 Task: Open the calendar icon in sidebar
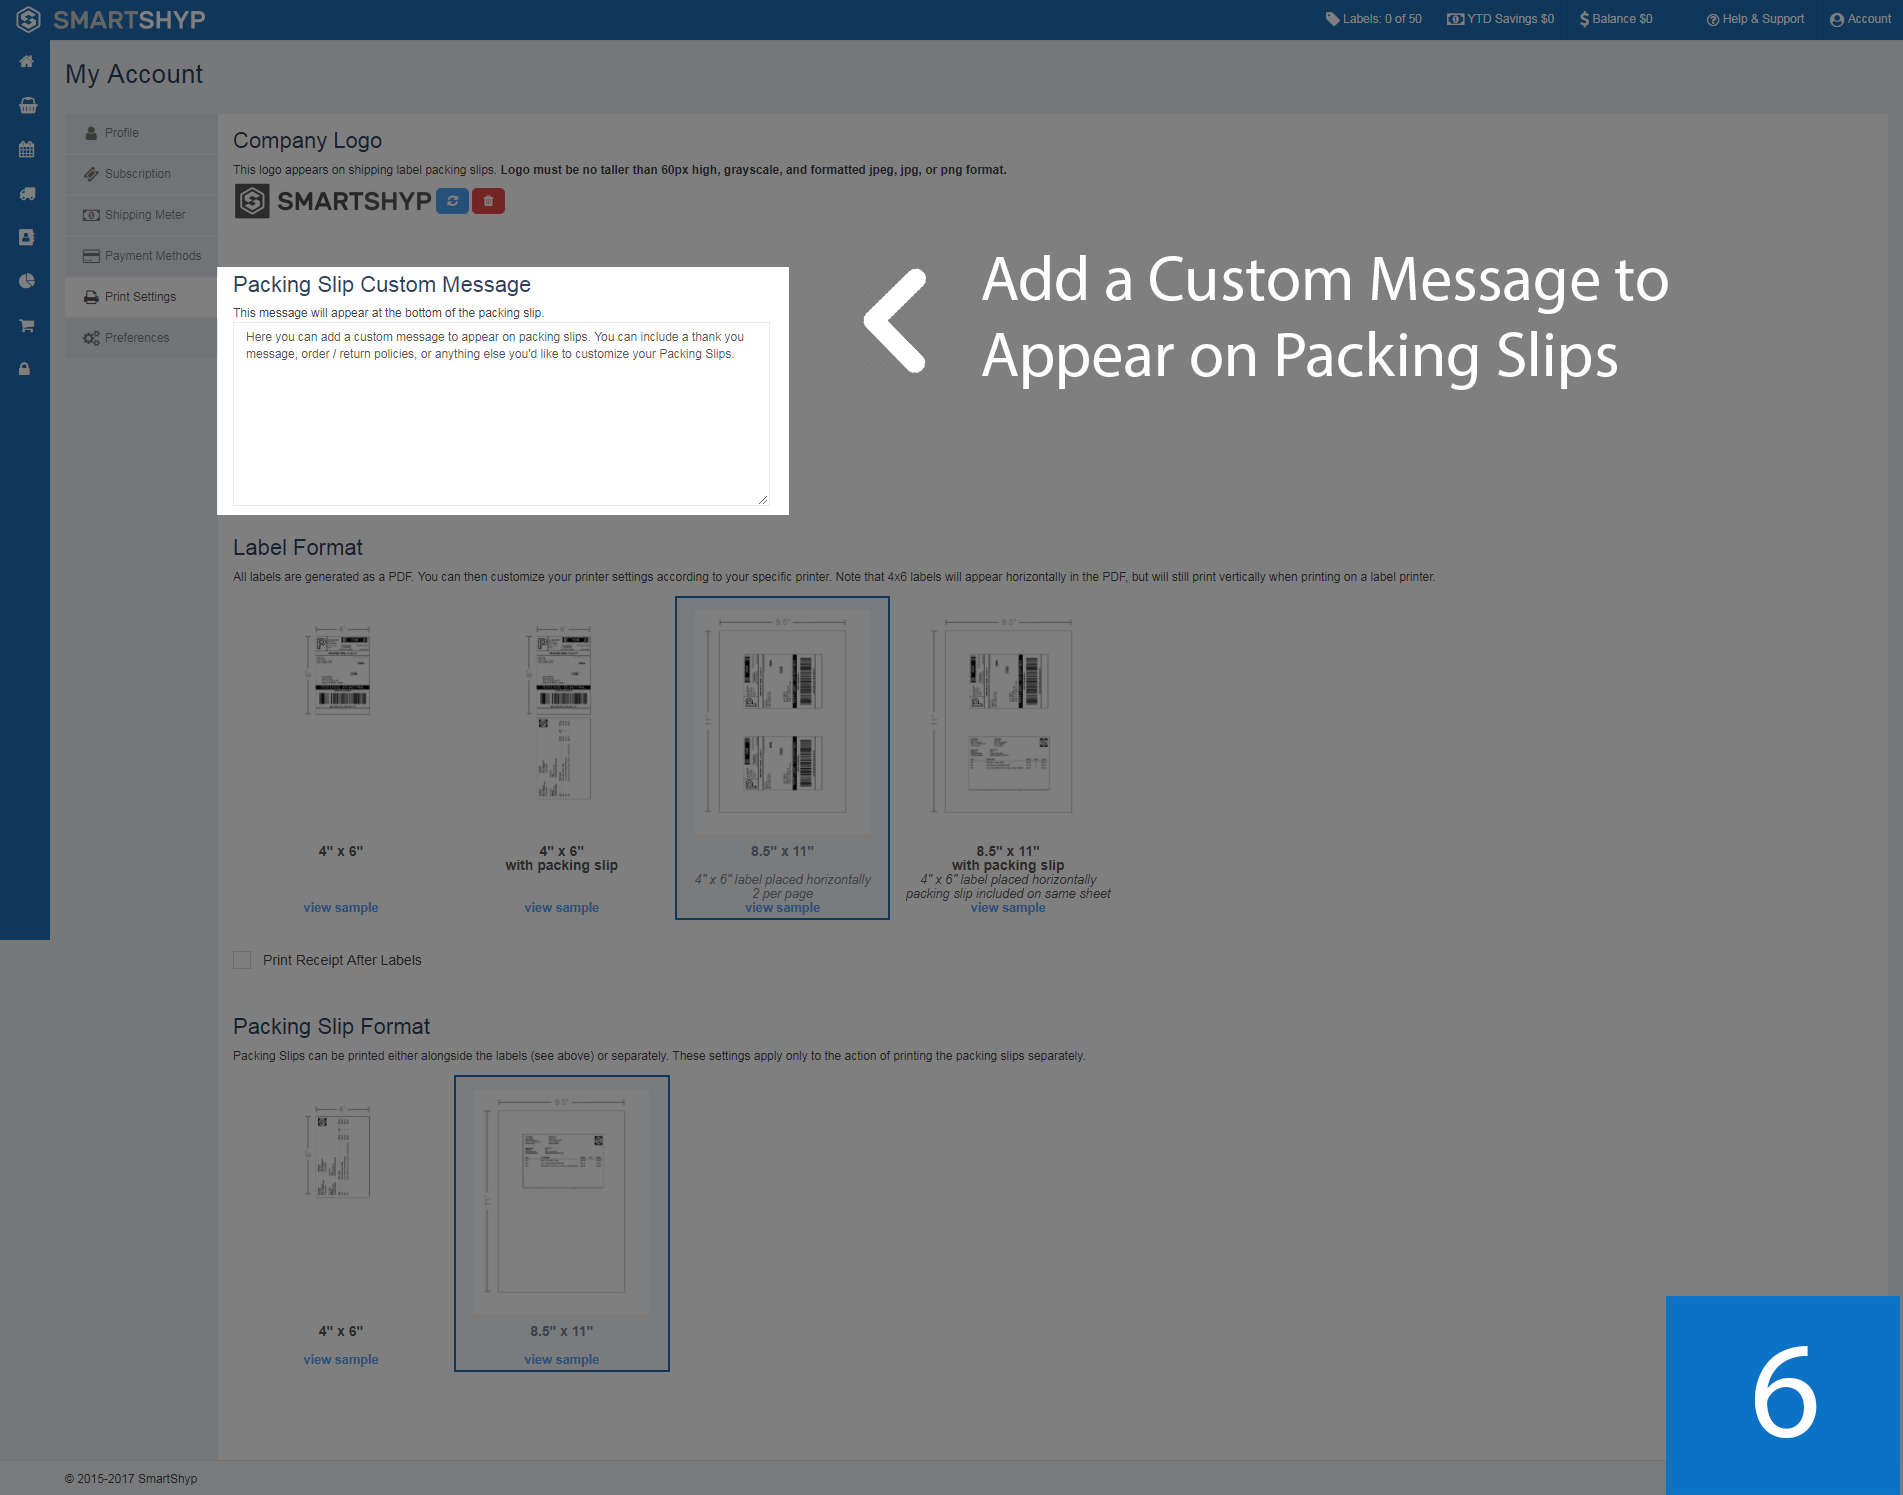pos(27,150)
